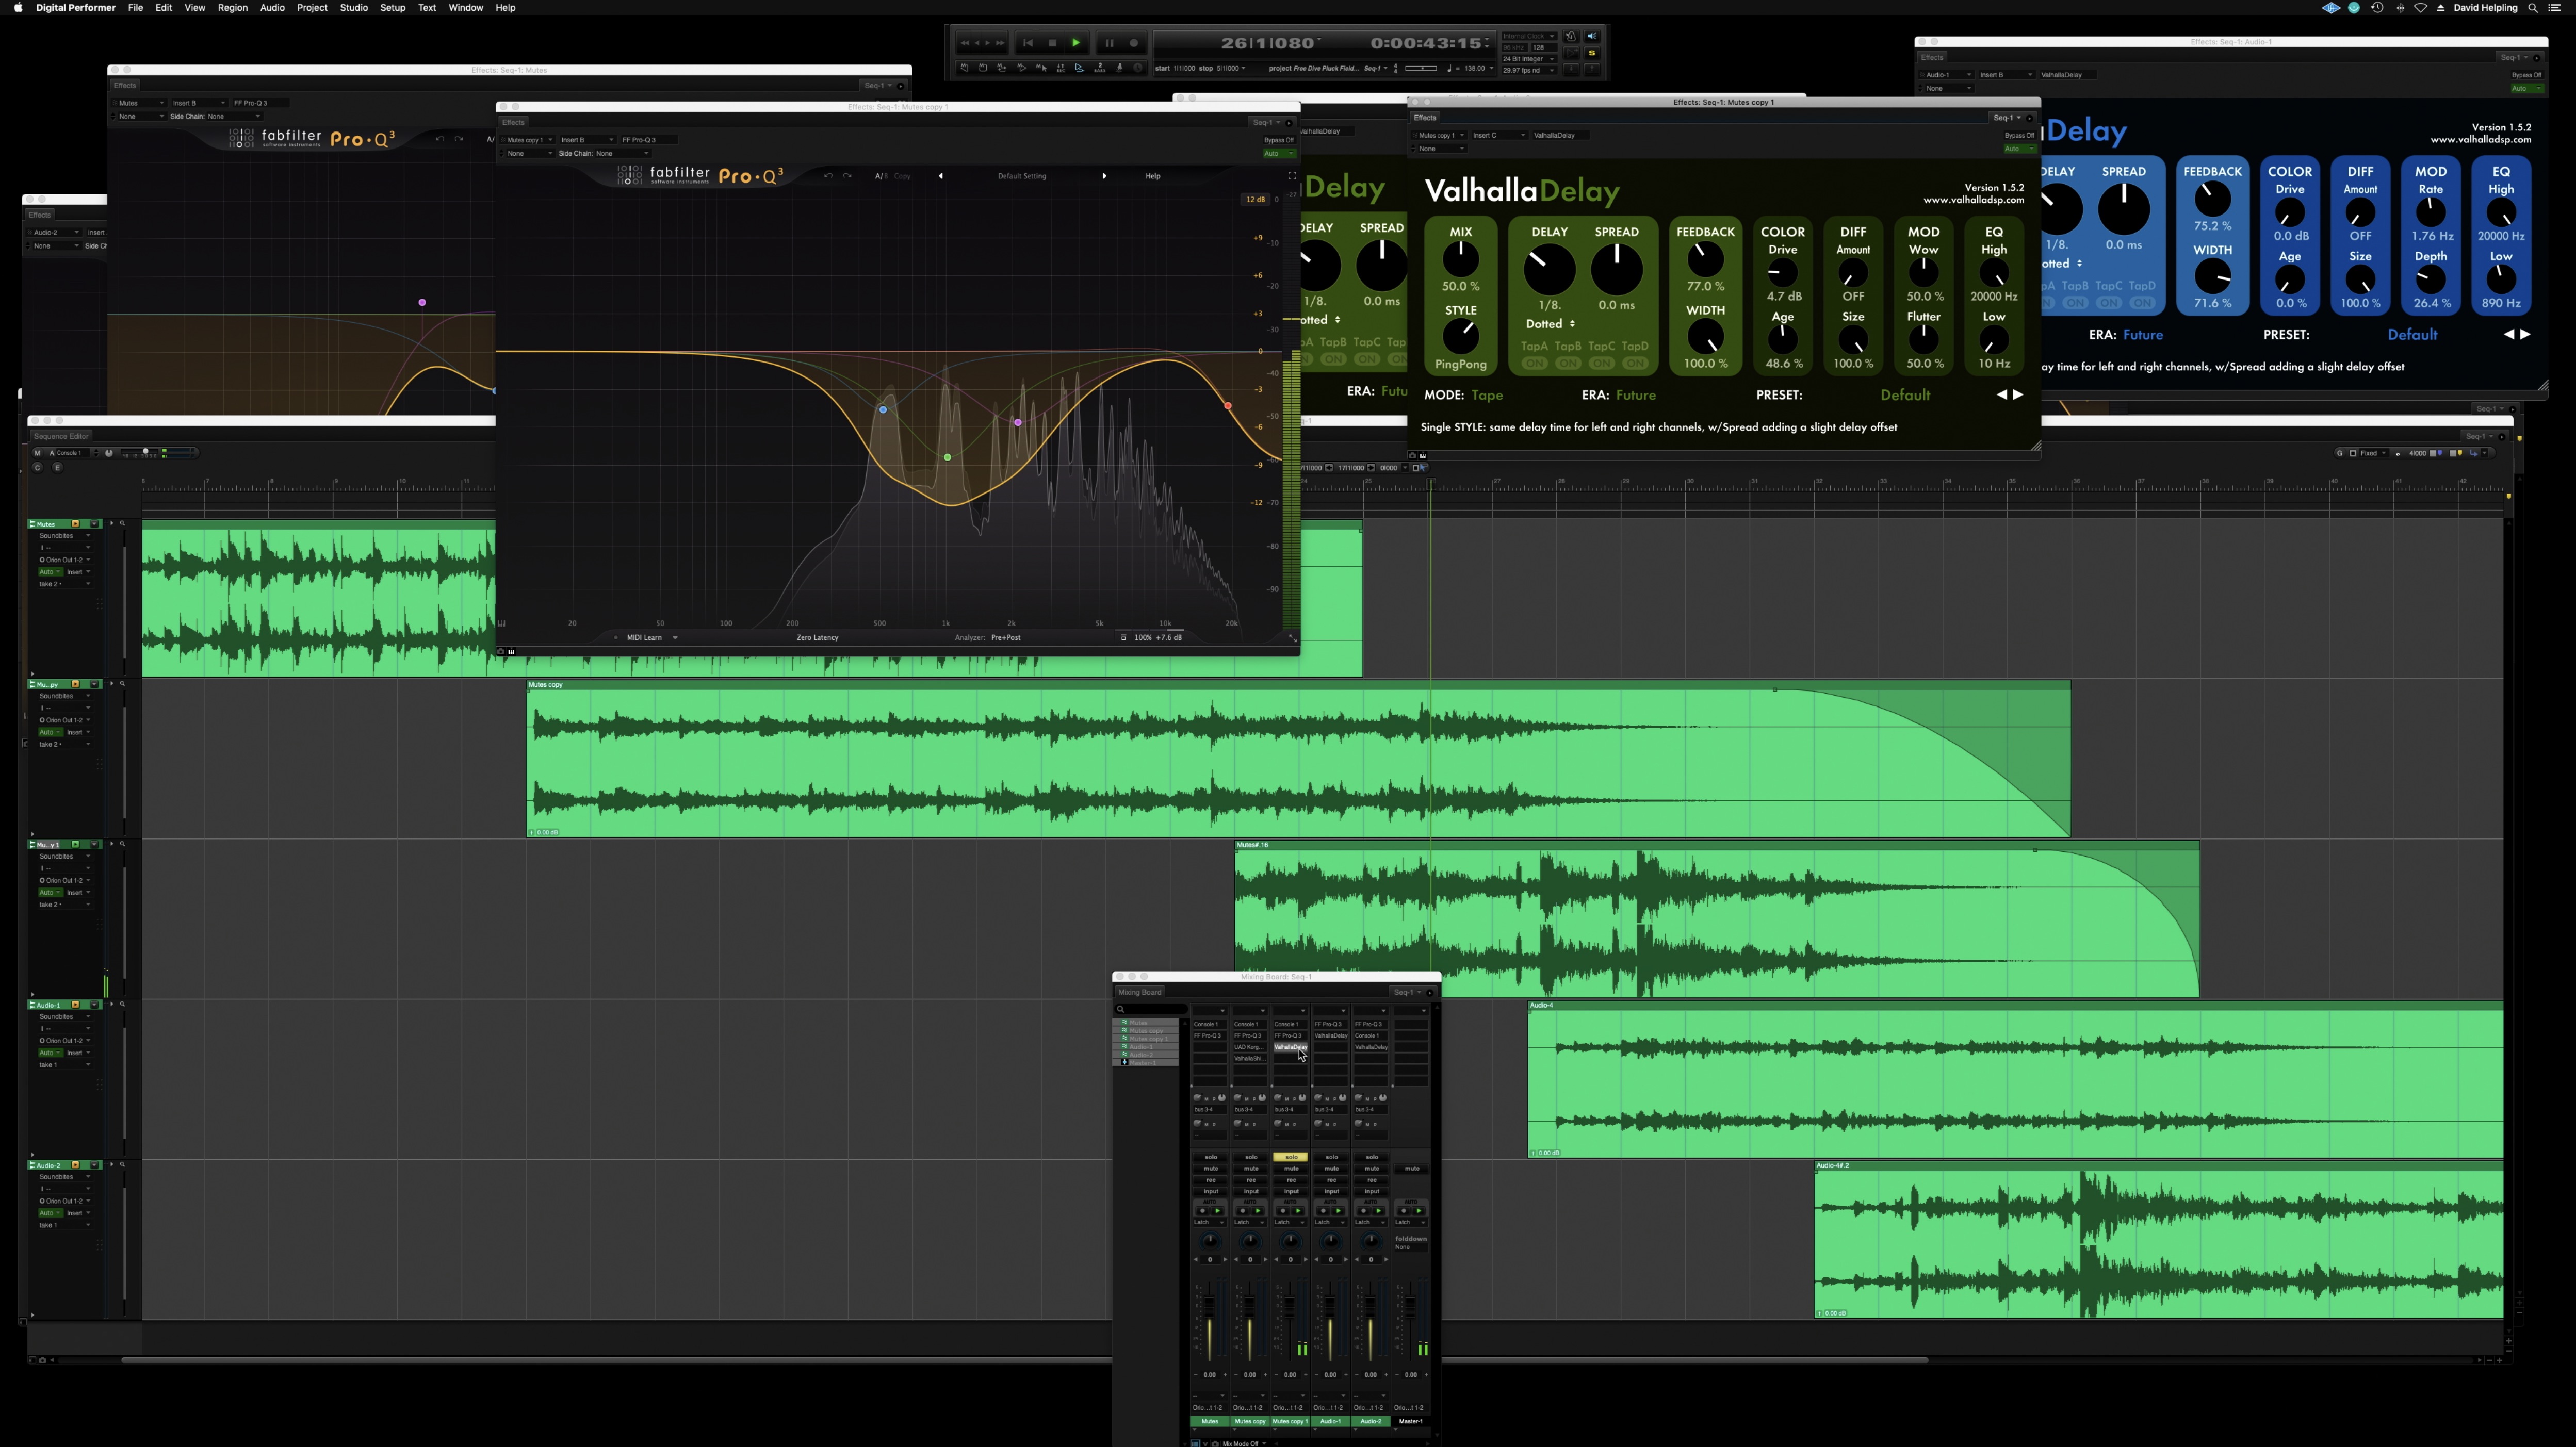2576x1447 pixels.
Task: Click the Rewind to start transport button
Action: (x=1028, y=43)
